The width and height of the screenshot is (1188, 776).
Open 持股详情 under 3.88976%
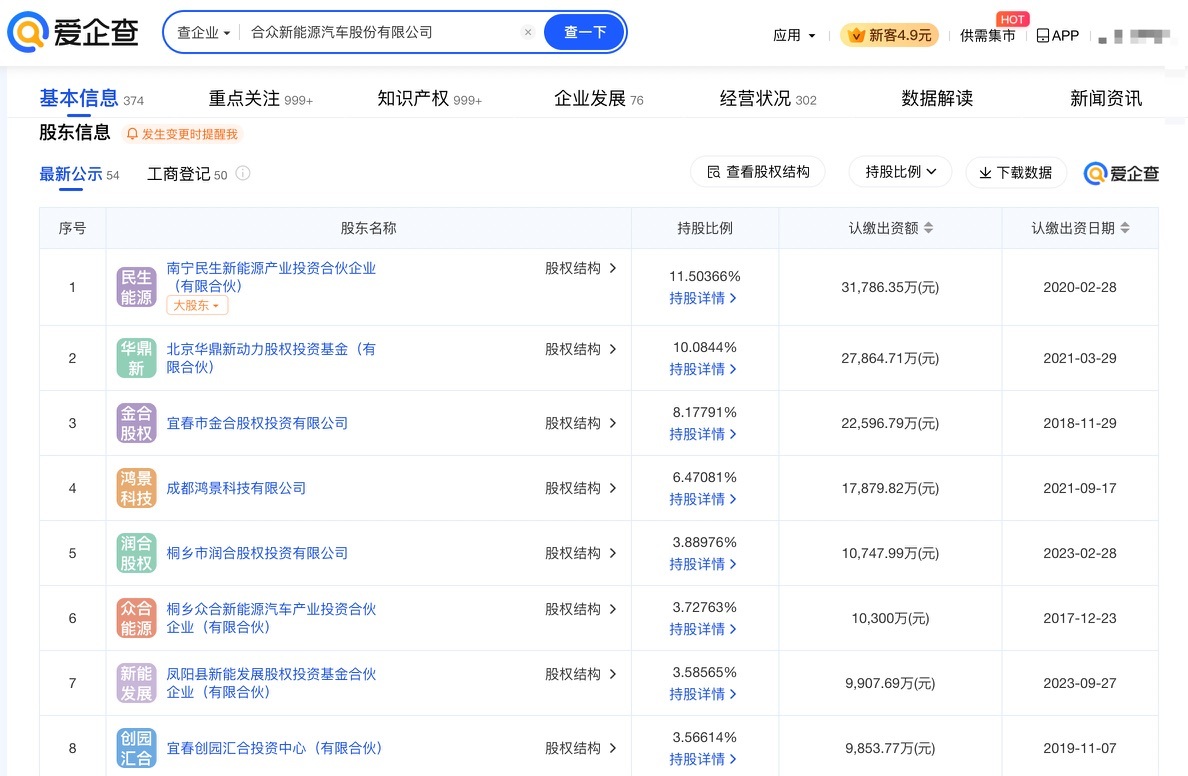[703, 565]
